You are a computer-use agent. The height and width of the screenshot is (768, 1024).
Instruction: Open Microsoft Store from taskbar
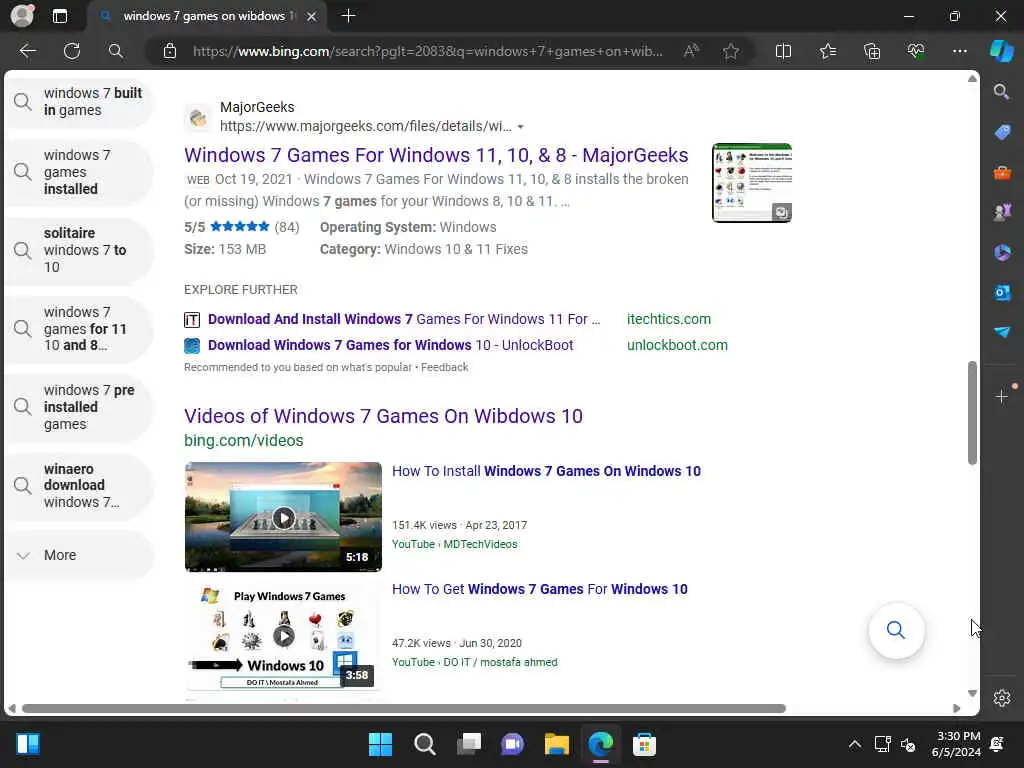[x=644, y=744]
